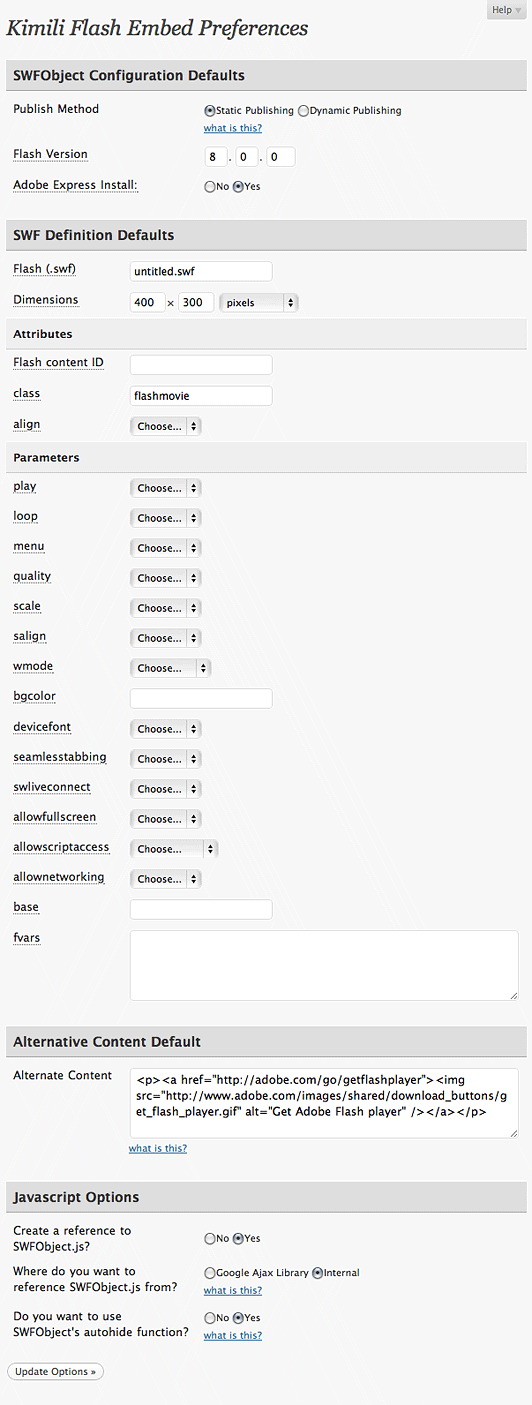The image size is (532, 1405).
Task: Click 'what is this?' under Publish Method
Action: click(233, 128)
